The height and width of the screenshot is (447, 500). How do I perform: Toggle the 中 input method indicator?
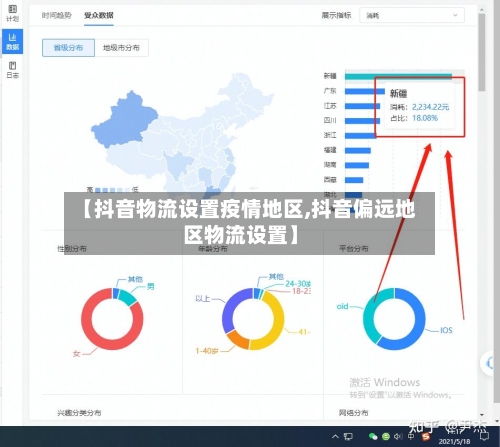tap(411, 436)
